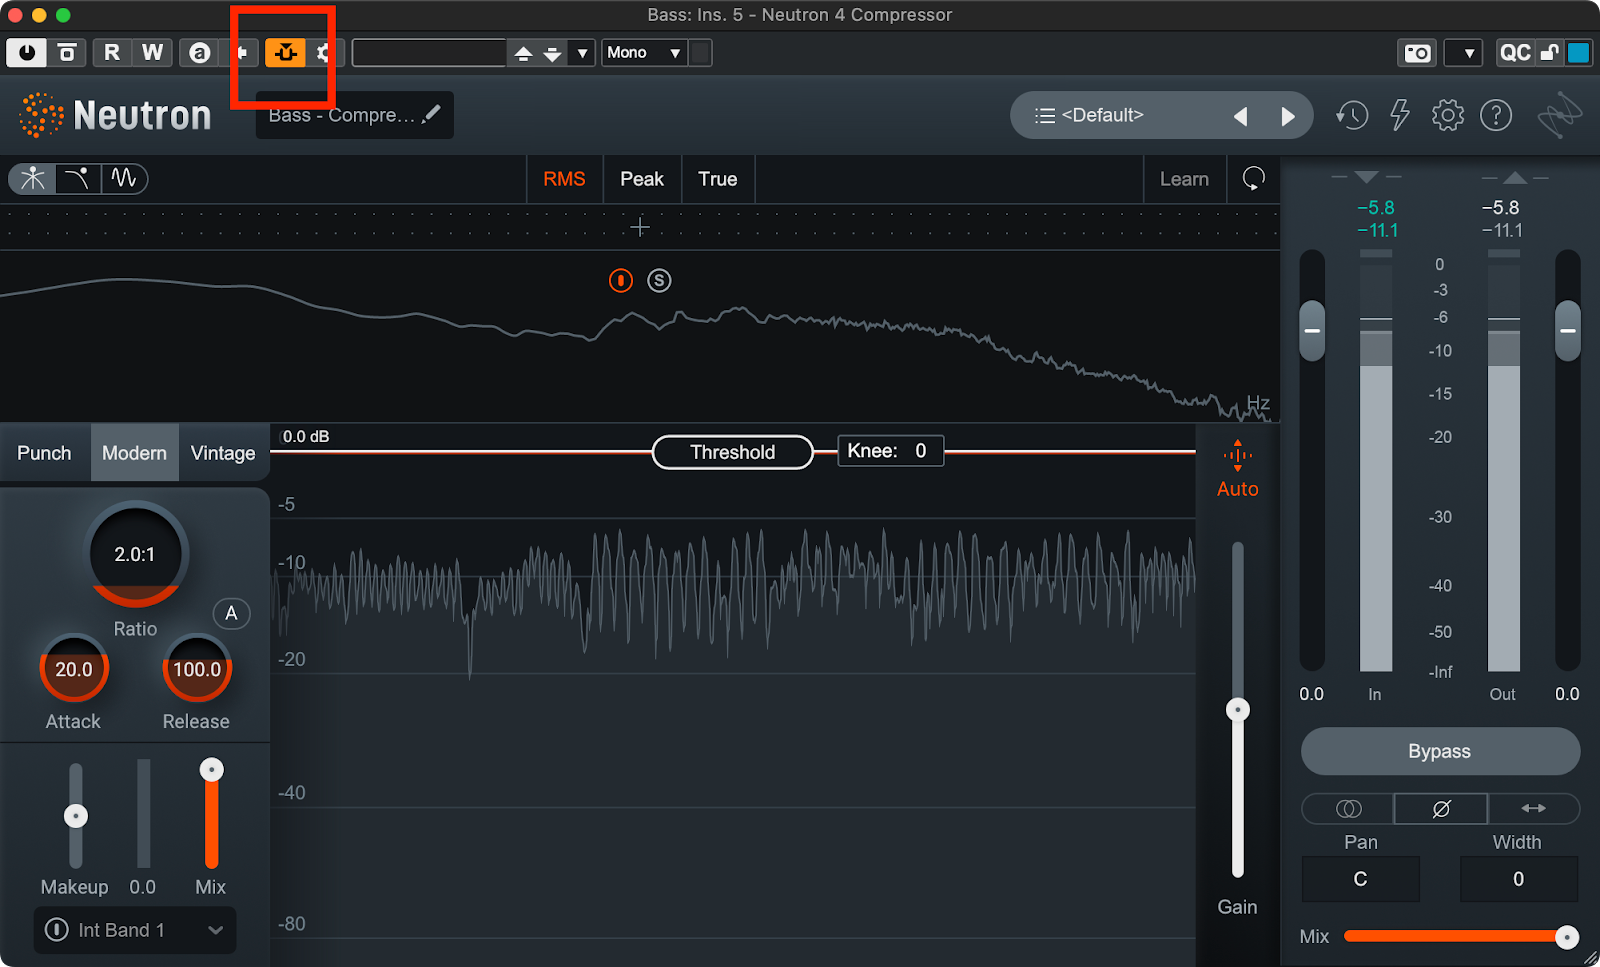1600x967 pixels.
Task: Click the Gain slider handle
Action: pos(1238,710)
